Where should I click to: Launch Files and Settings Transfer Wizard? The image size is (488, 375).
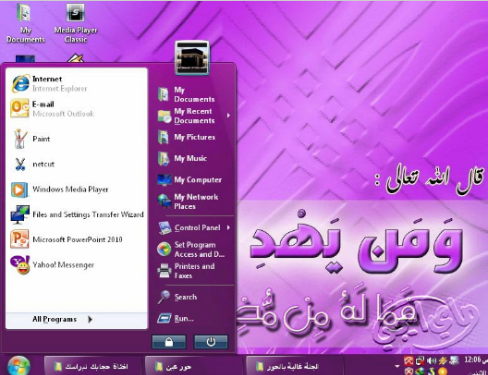[x=77, y=214]
